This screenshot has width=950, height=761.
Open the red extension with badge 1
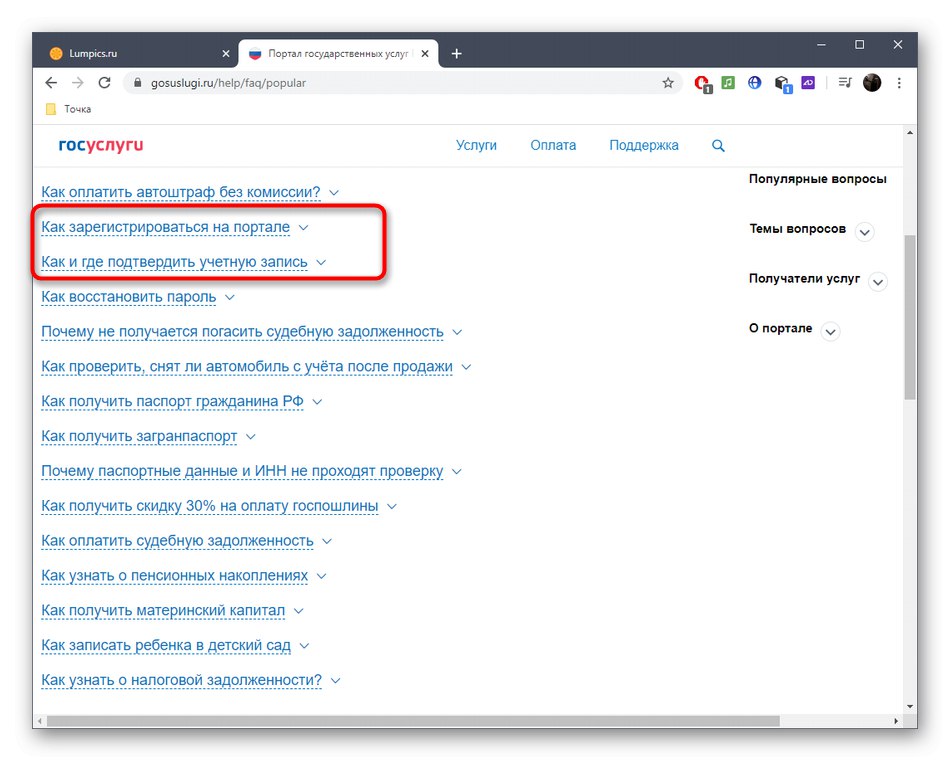pyautogui.click(x=703, y=83)
